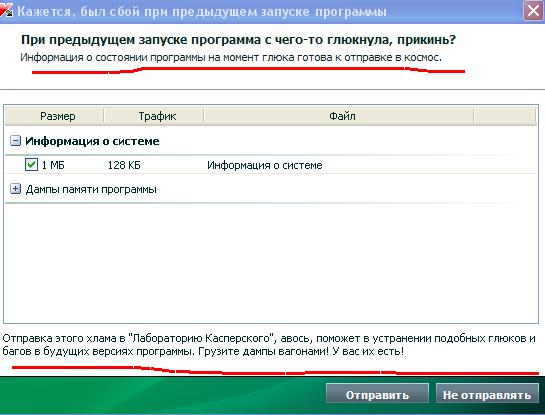The image size is (545, 415).
Task: Close the crash report dialog
Action: coord(533,11)
